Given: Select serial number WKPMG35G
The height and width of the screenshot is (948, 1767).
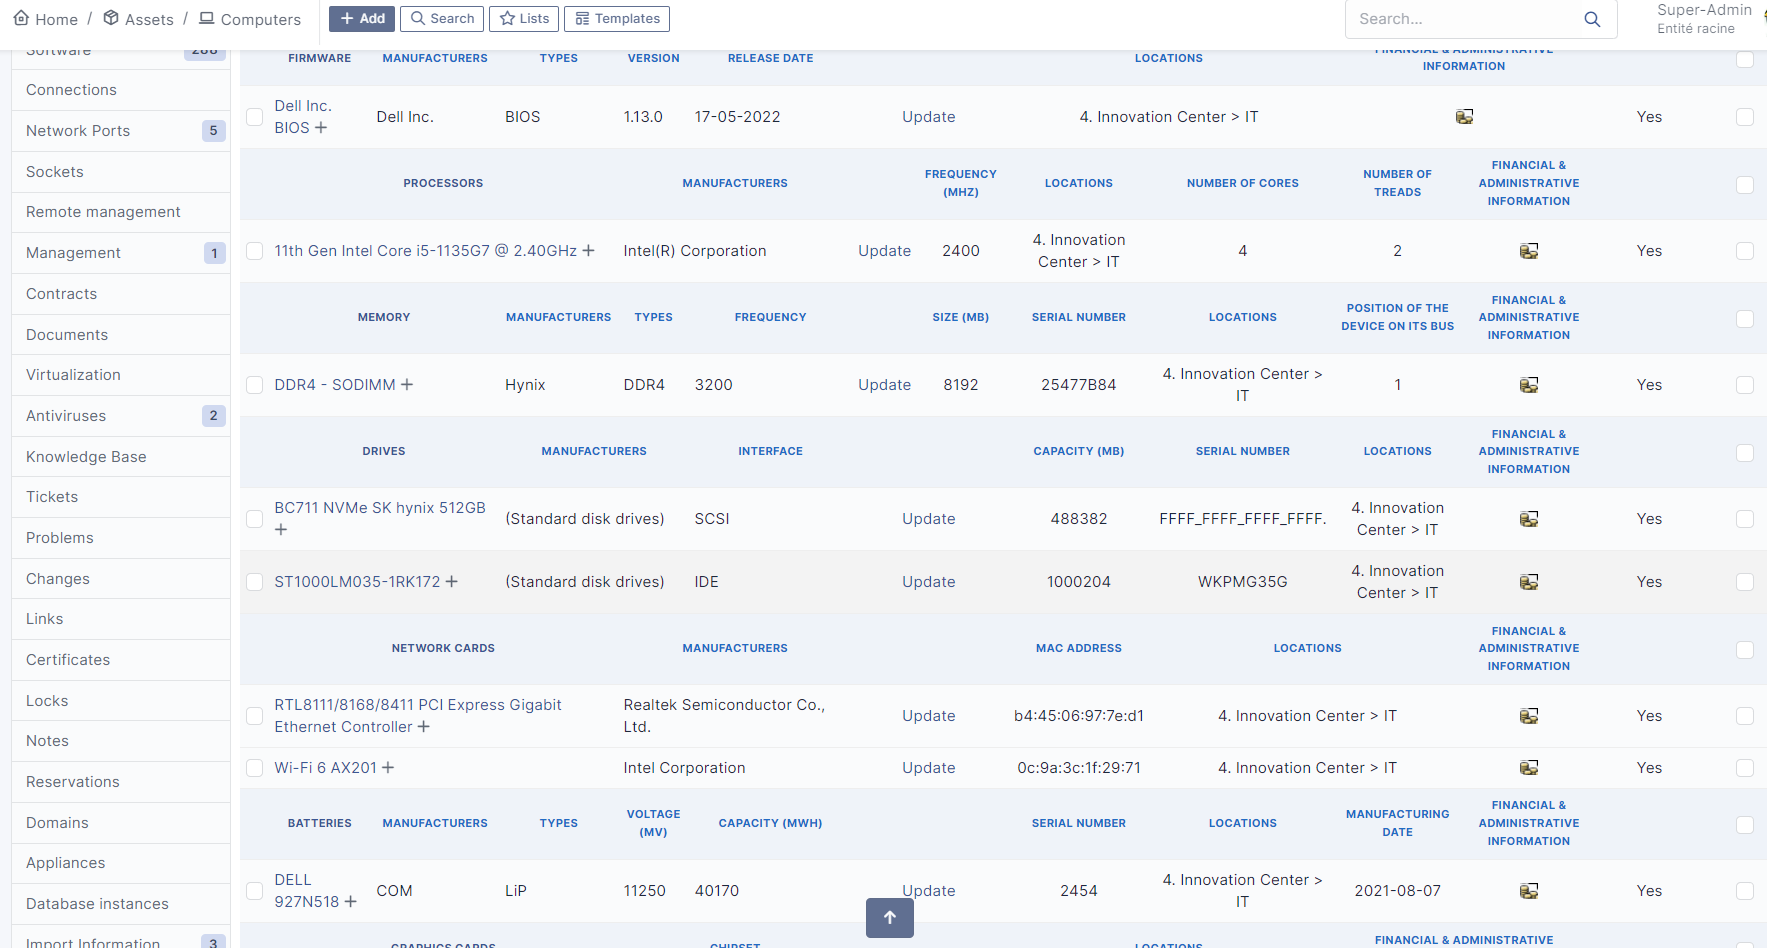Looking at the screenshot, I should 1243,582.
